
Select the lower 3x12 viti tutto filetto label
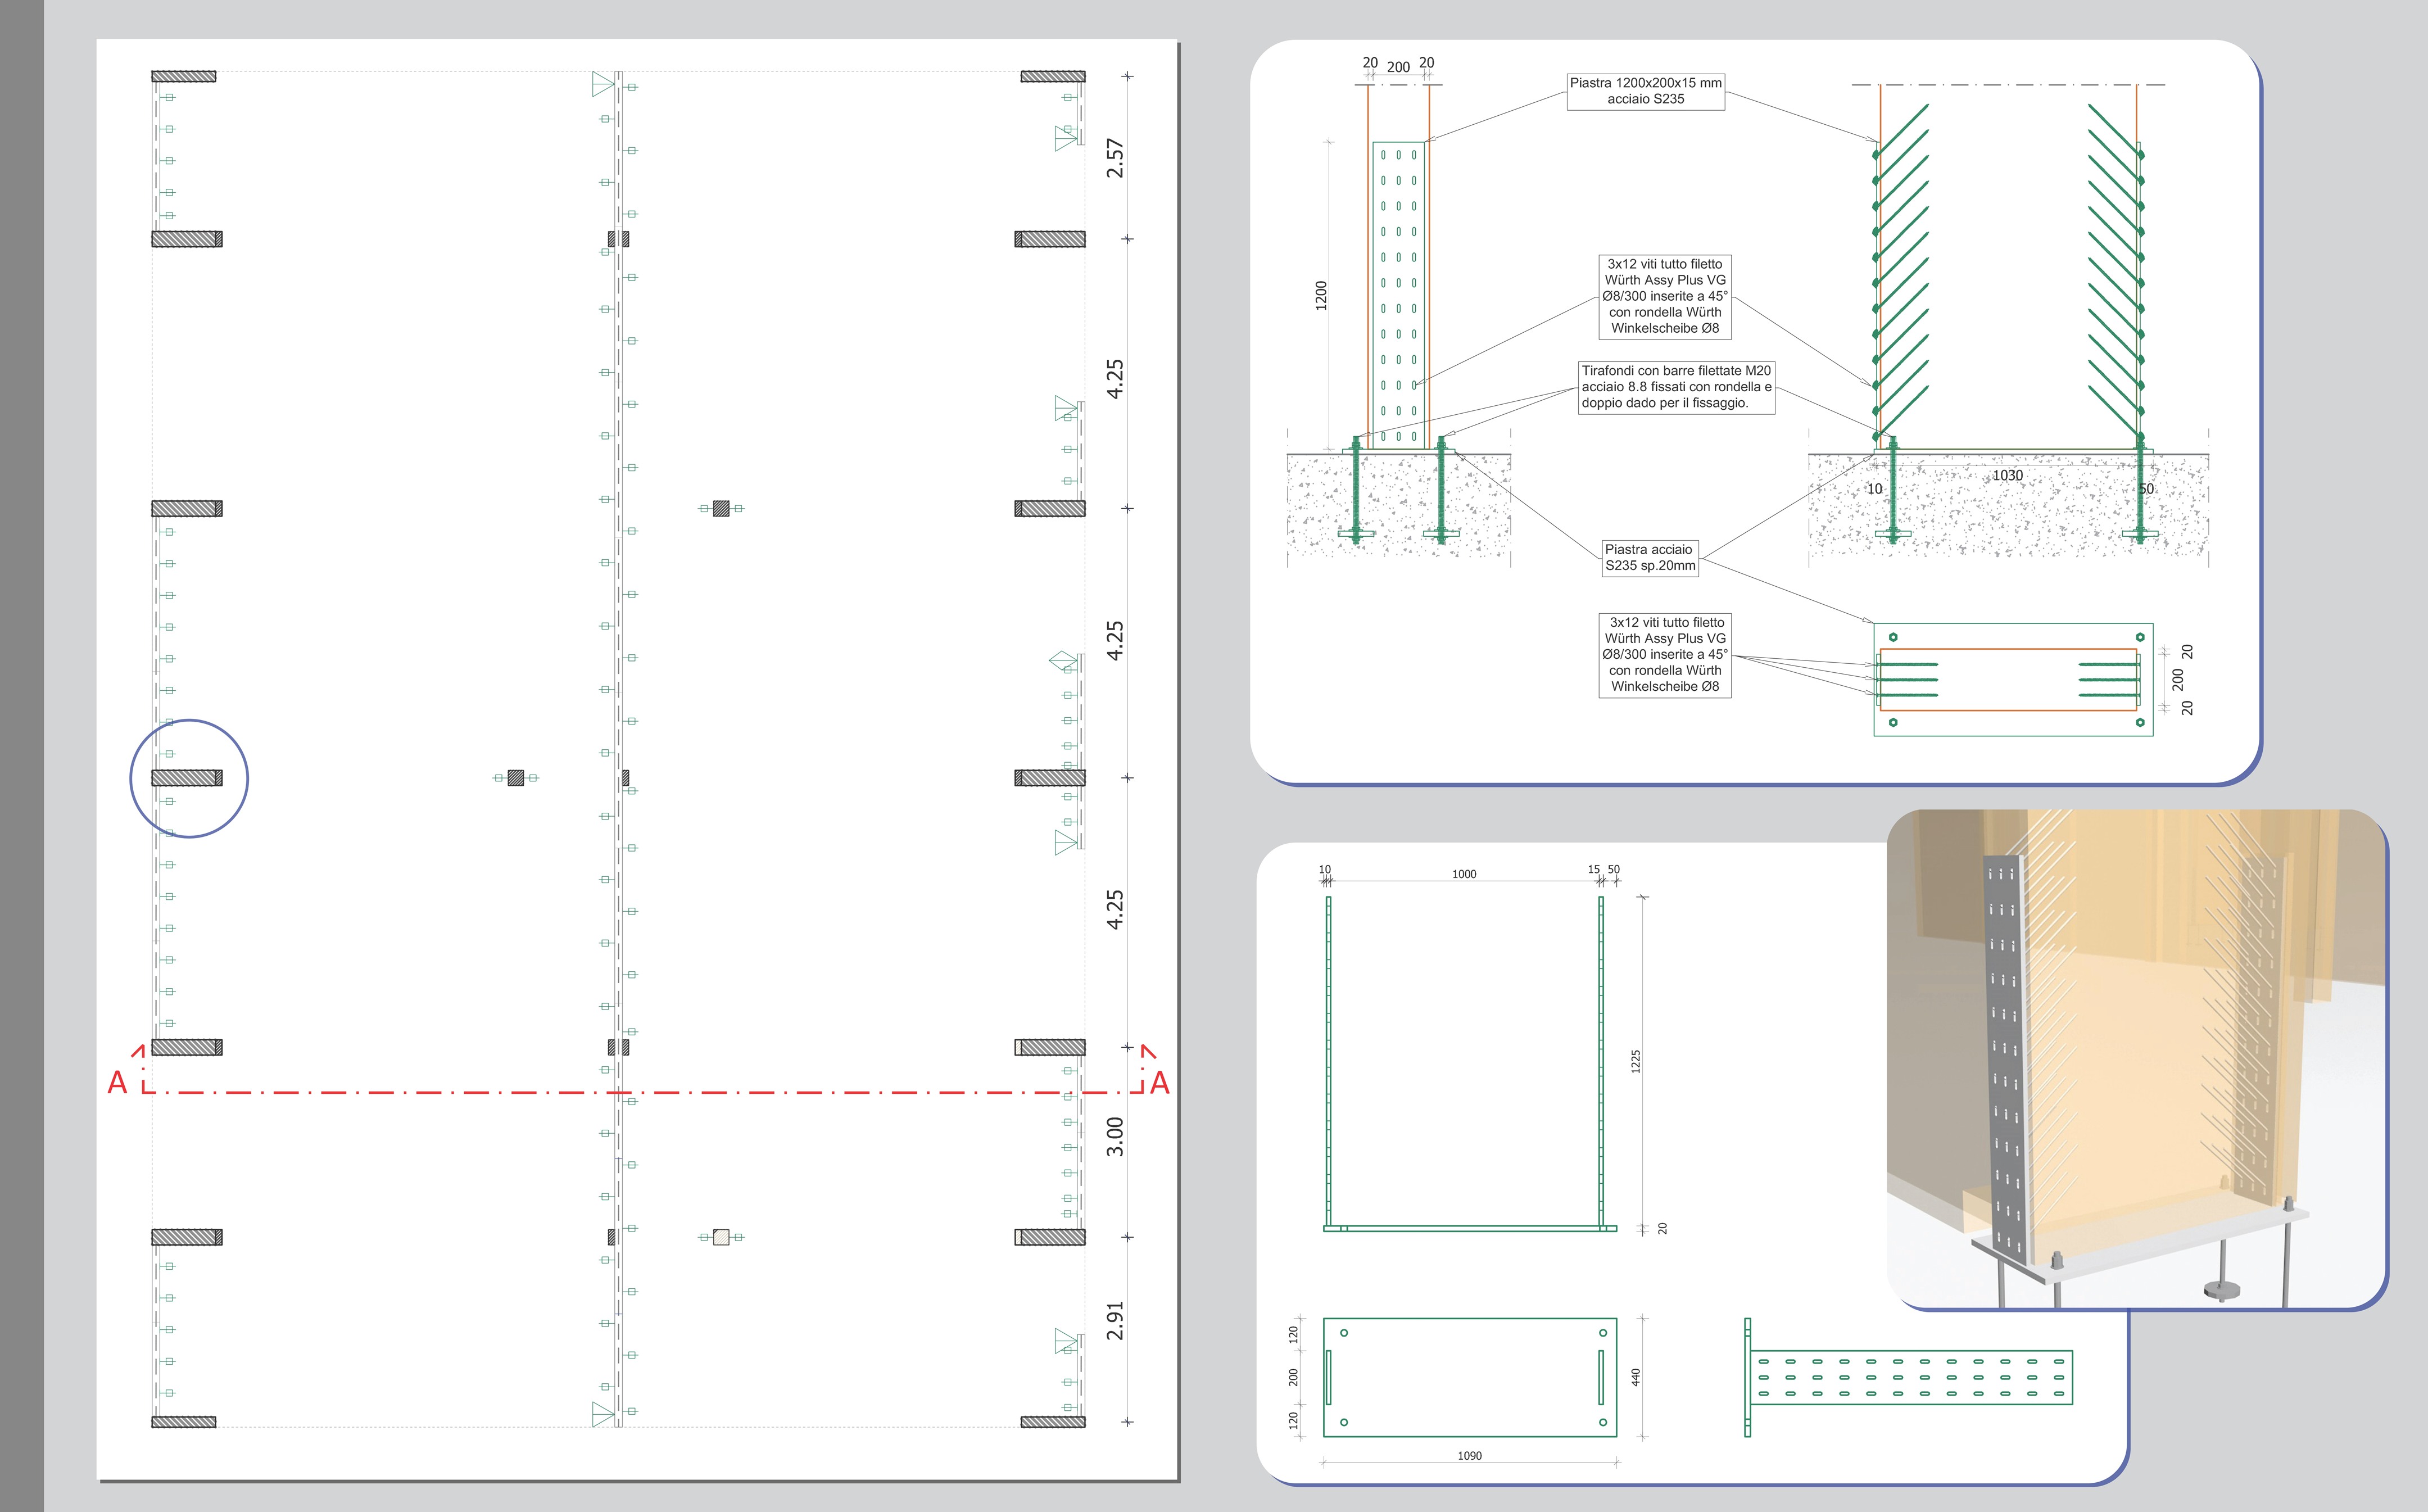pos(1665,654)
